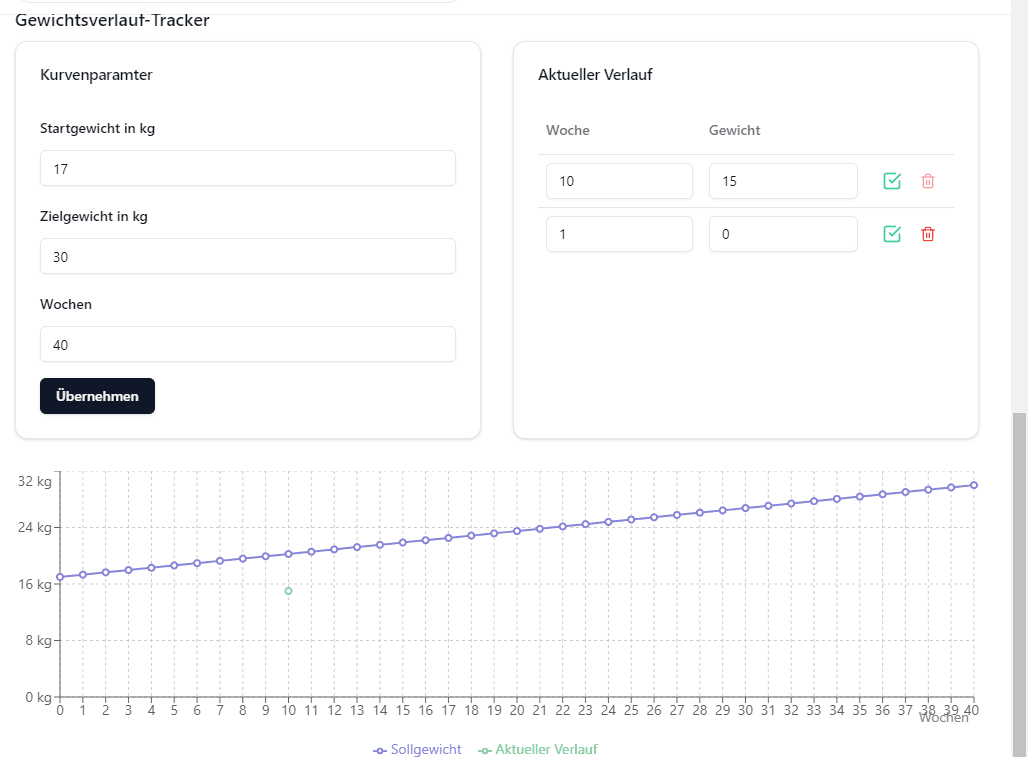The image size is (1028, 757).
Task: Focus the Startgewicht in kg field
Action: [248, 168]
